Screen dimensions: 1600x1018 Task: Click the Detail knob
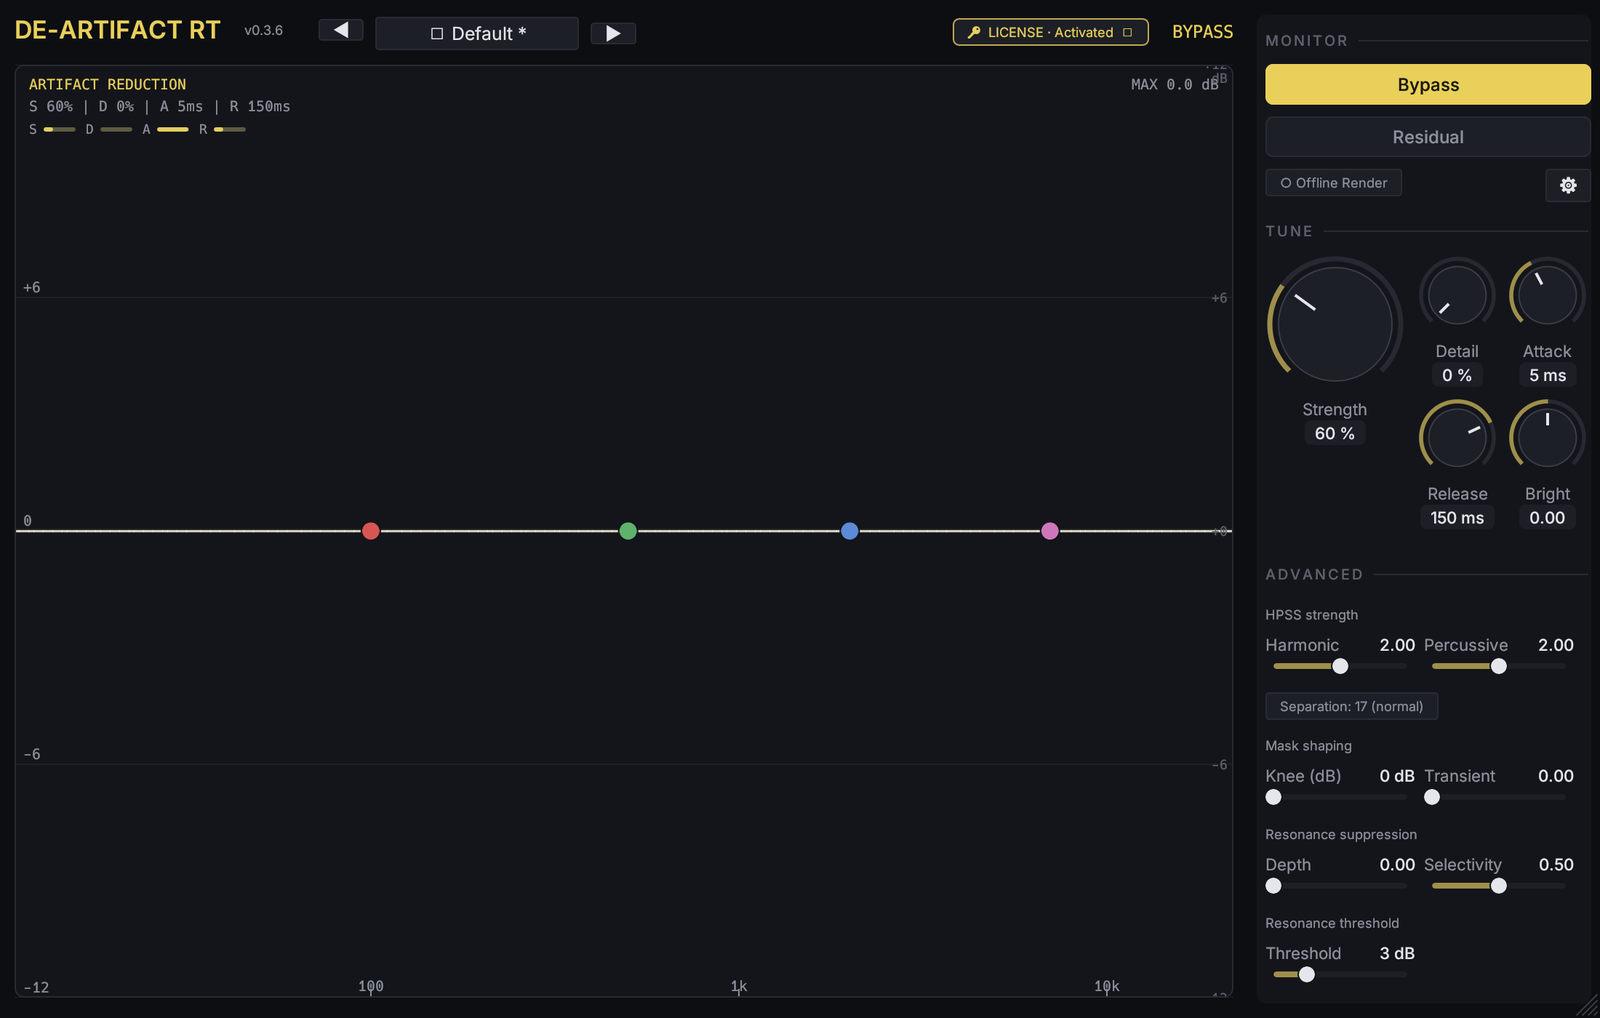click(1457, 295)
